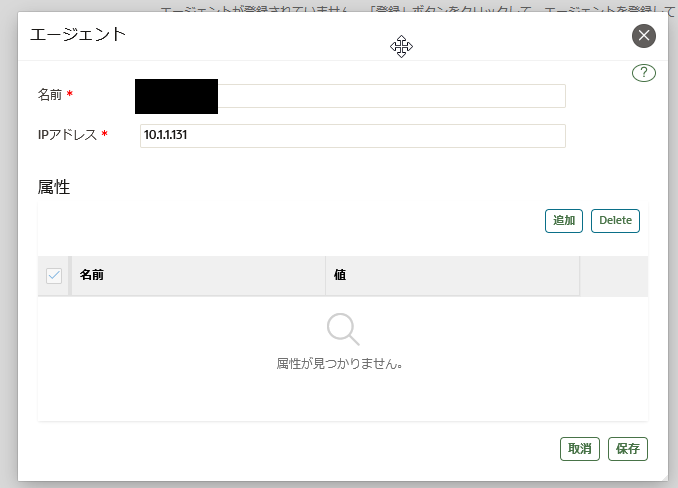The image size is (678, 488).
Task: Close the エージェント dialog with the X icon
Action: coord(643,36)
